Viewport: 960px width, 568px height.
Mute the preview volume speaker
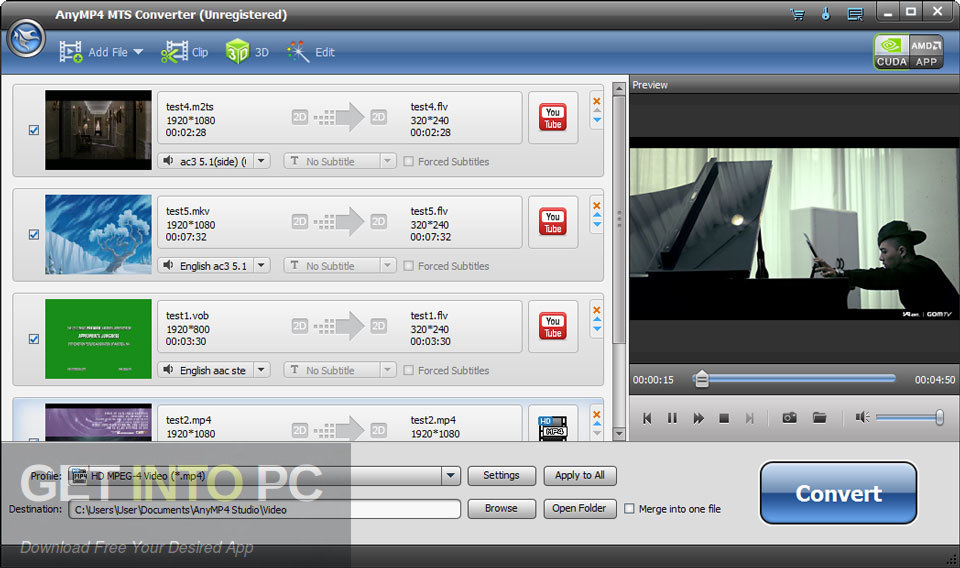pyautogui.click(x=862, y=417)
